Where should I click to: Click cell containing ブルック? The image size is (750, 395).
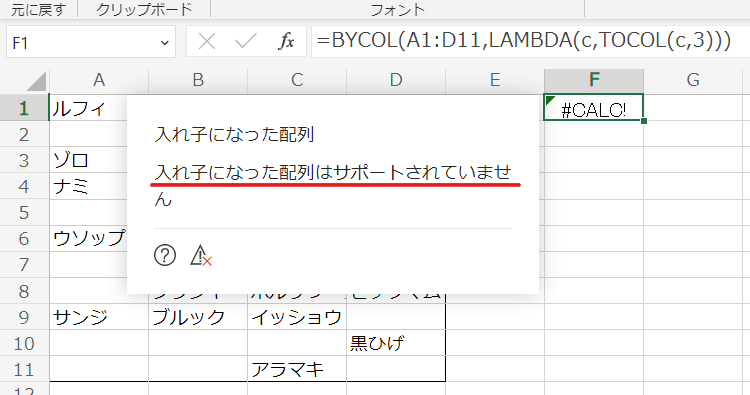click(x=198, y=317)
